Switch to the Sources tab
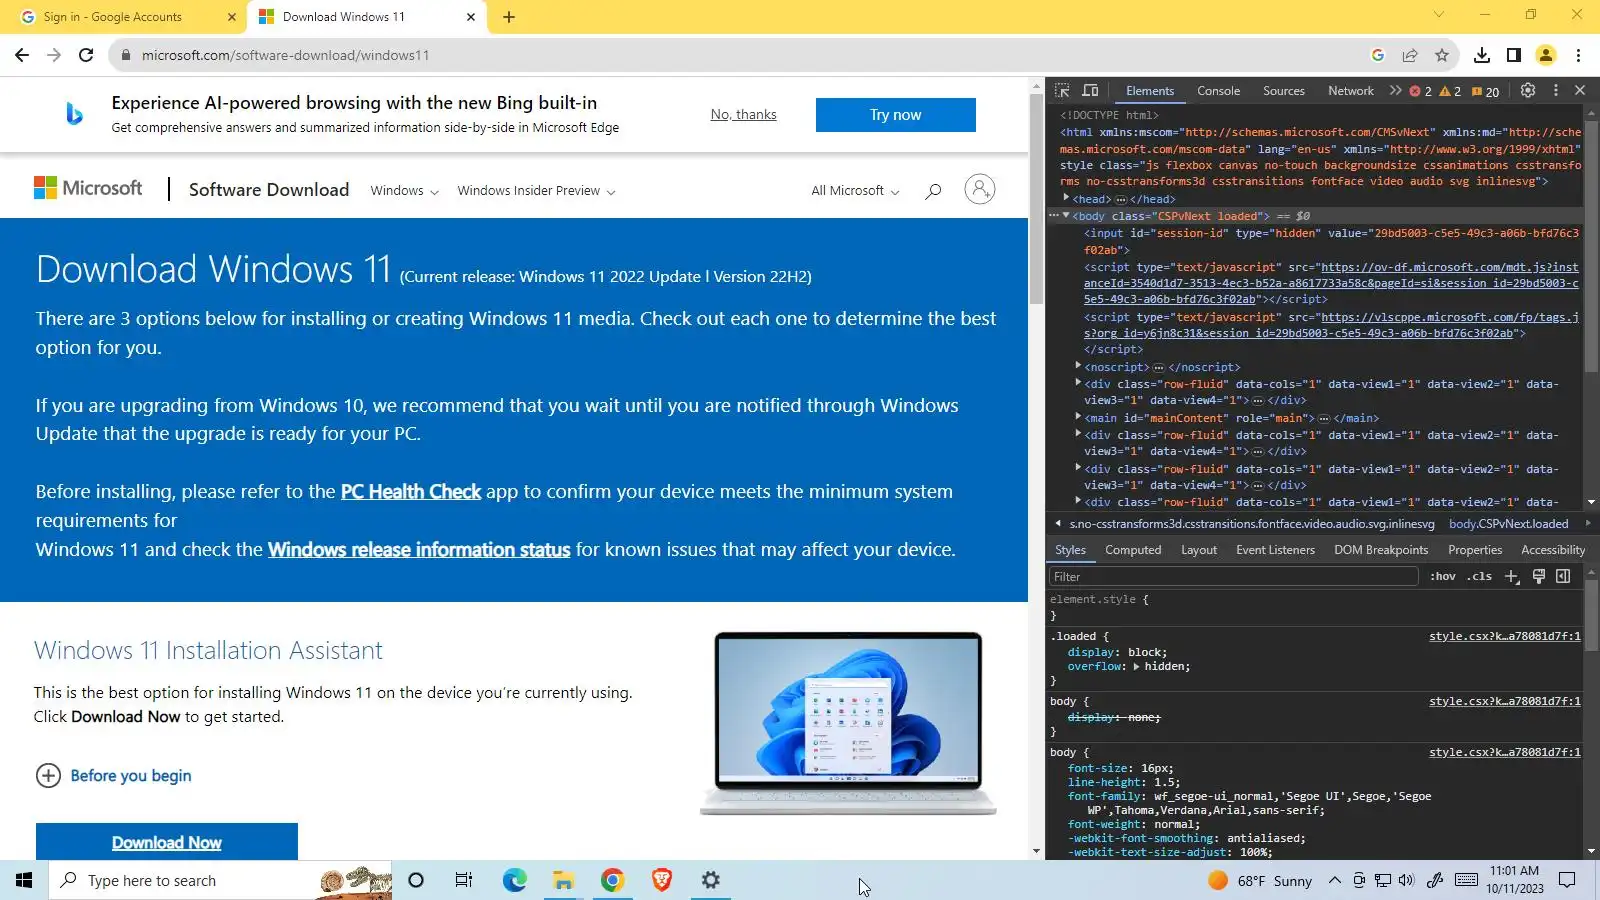 pos(1284,91)
